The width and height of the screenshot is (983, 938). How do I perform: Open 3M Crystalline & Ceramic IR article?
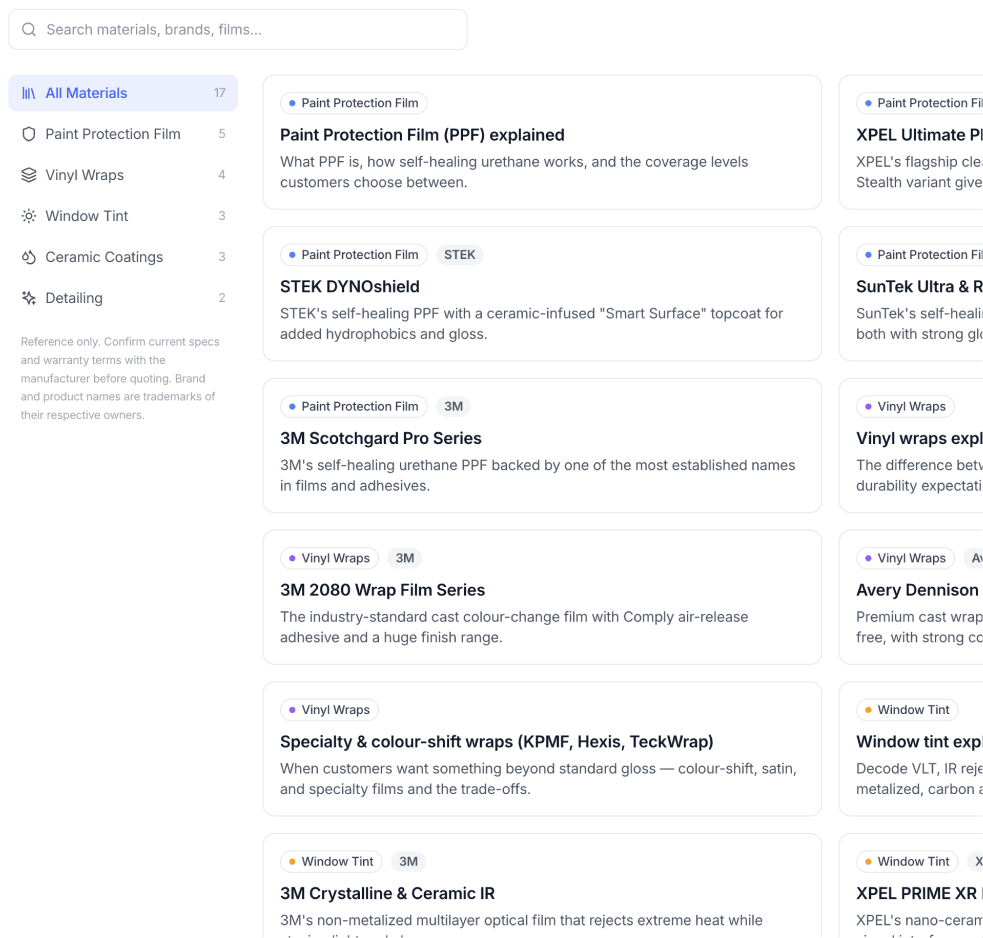pyautogui.click(x=542, y=885)
